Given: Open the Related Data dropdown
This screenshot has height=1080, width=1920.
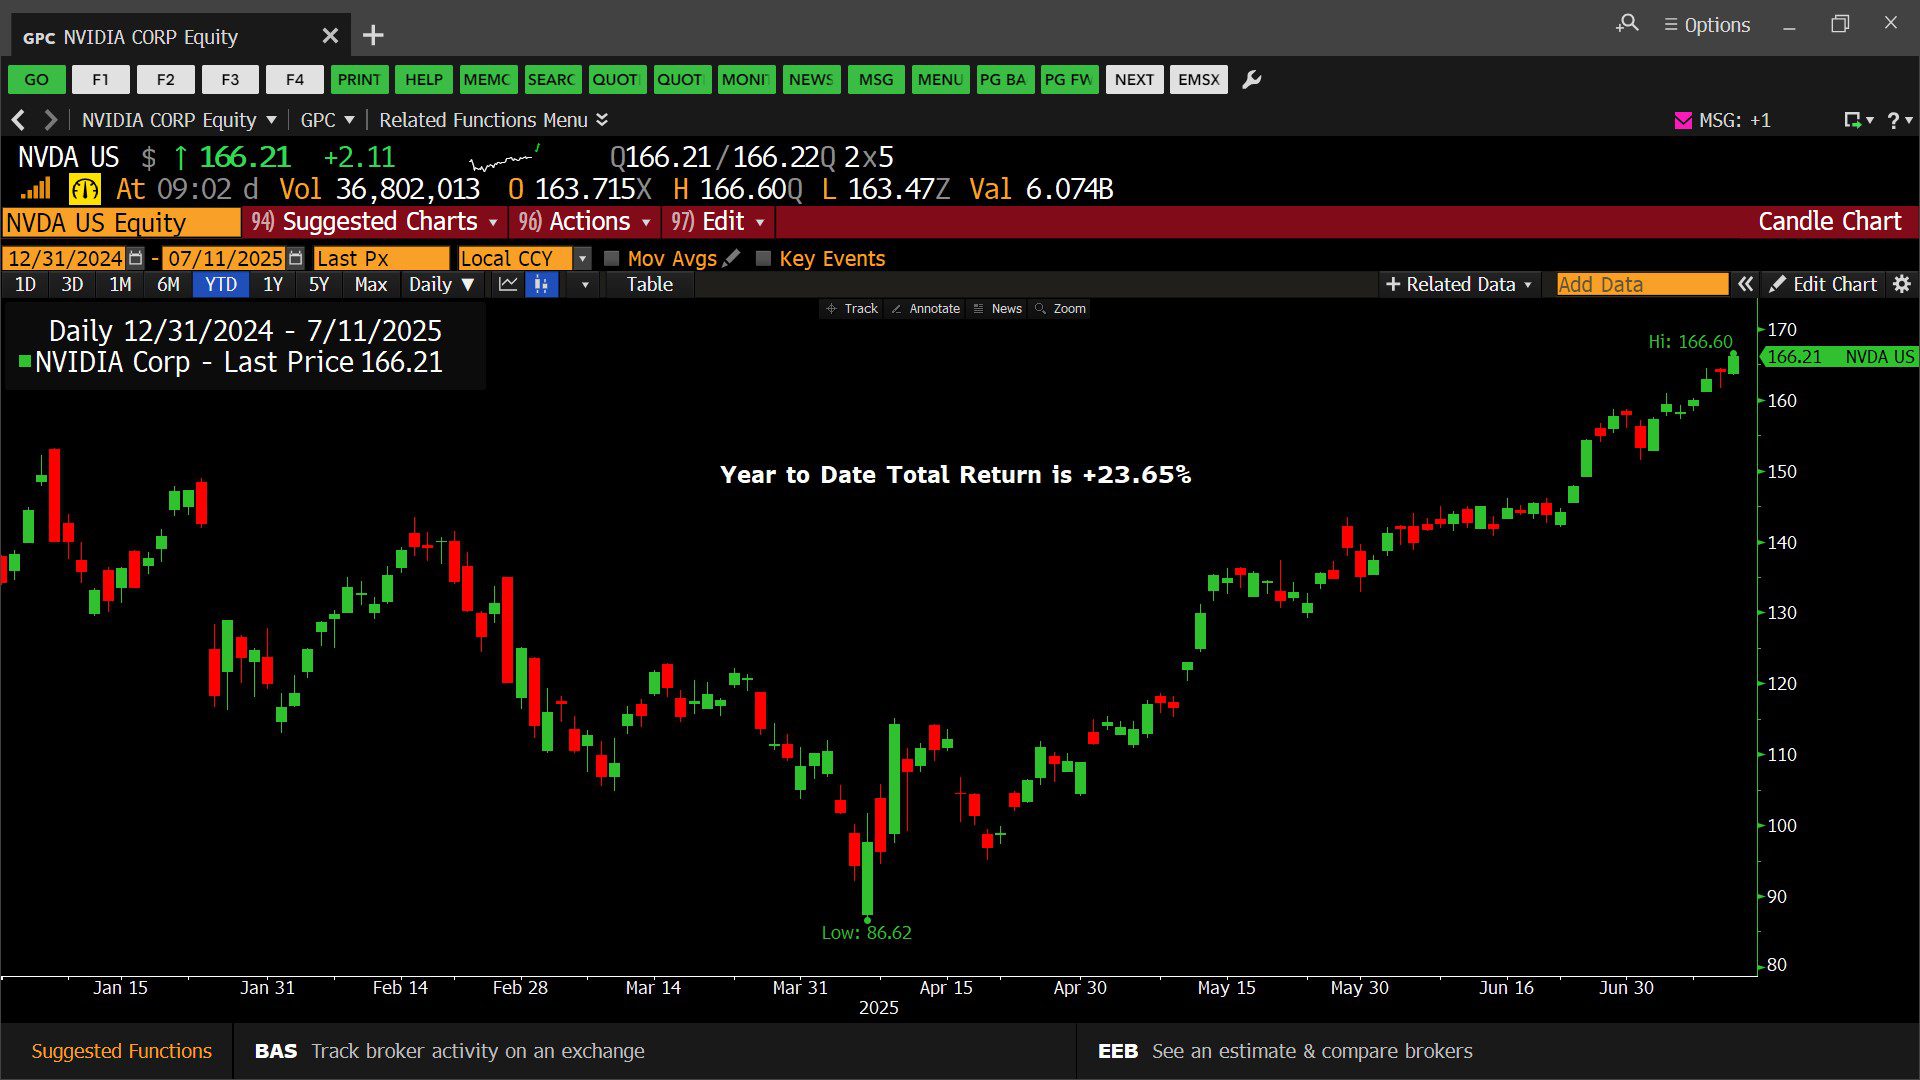Looking at the screenshot, I should click(1459, 284).
